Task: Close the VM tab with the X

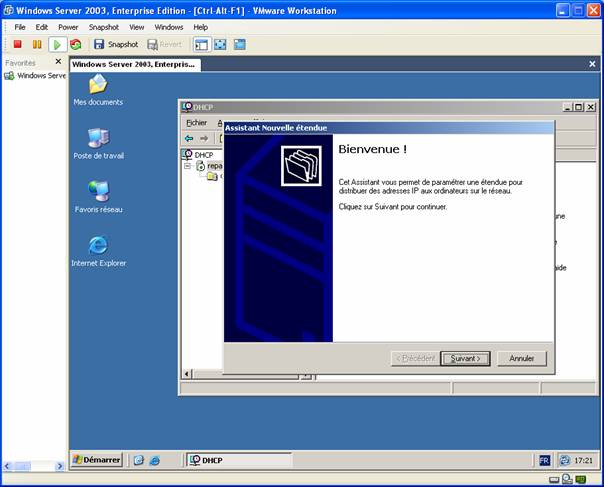Action: pos(592,64)
